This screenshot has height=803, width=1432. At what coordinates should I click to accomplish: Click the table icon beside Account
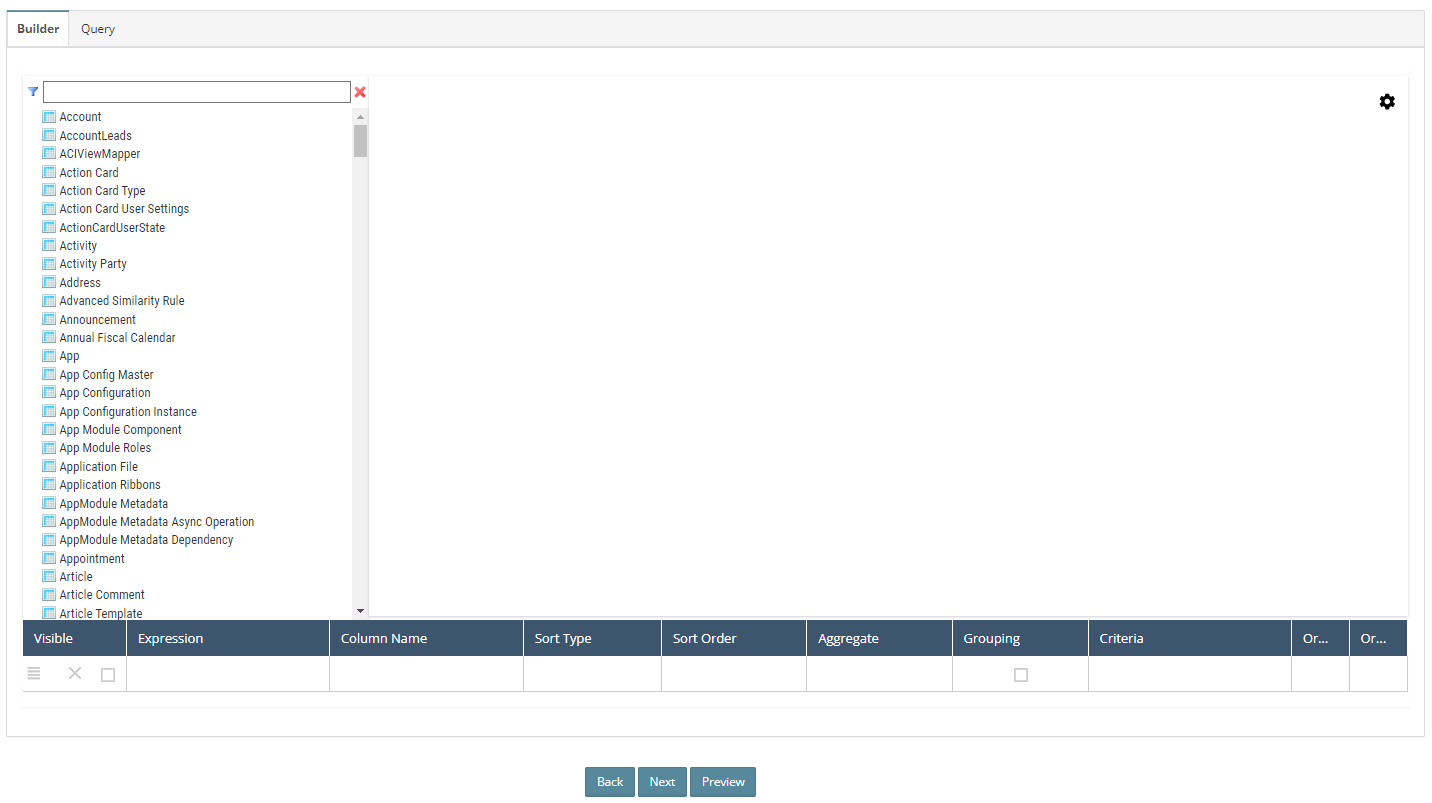click(x=49, y=117)
